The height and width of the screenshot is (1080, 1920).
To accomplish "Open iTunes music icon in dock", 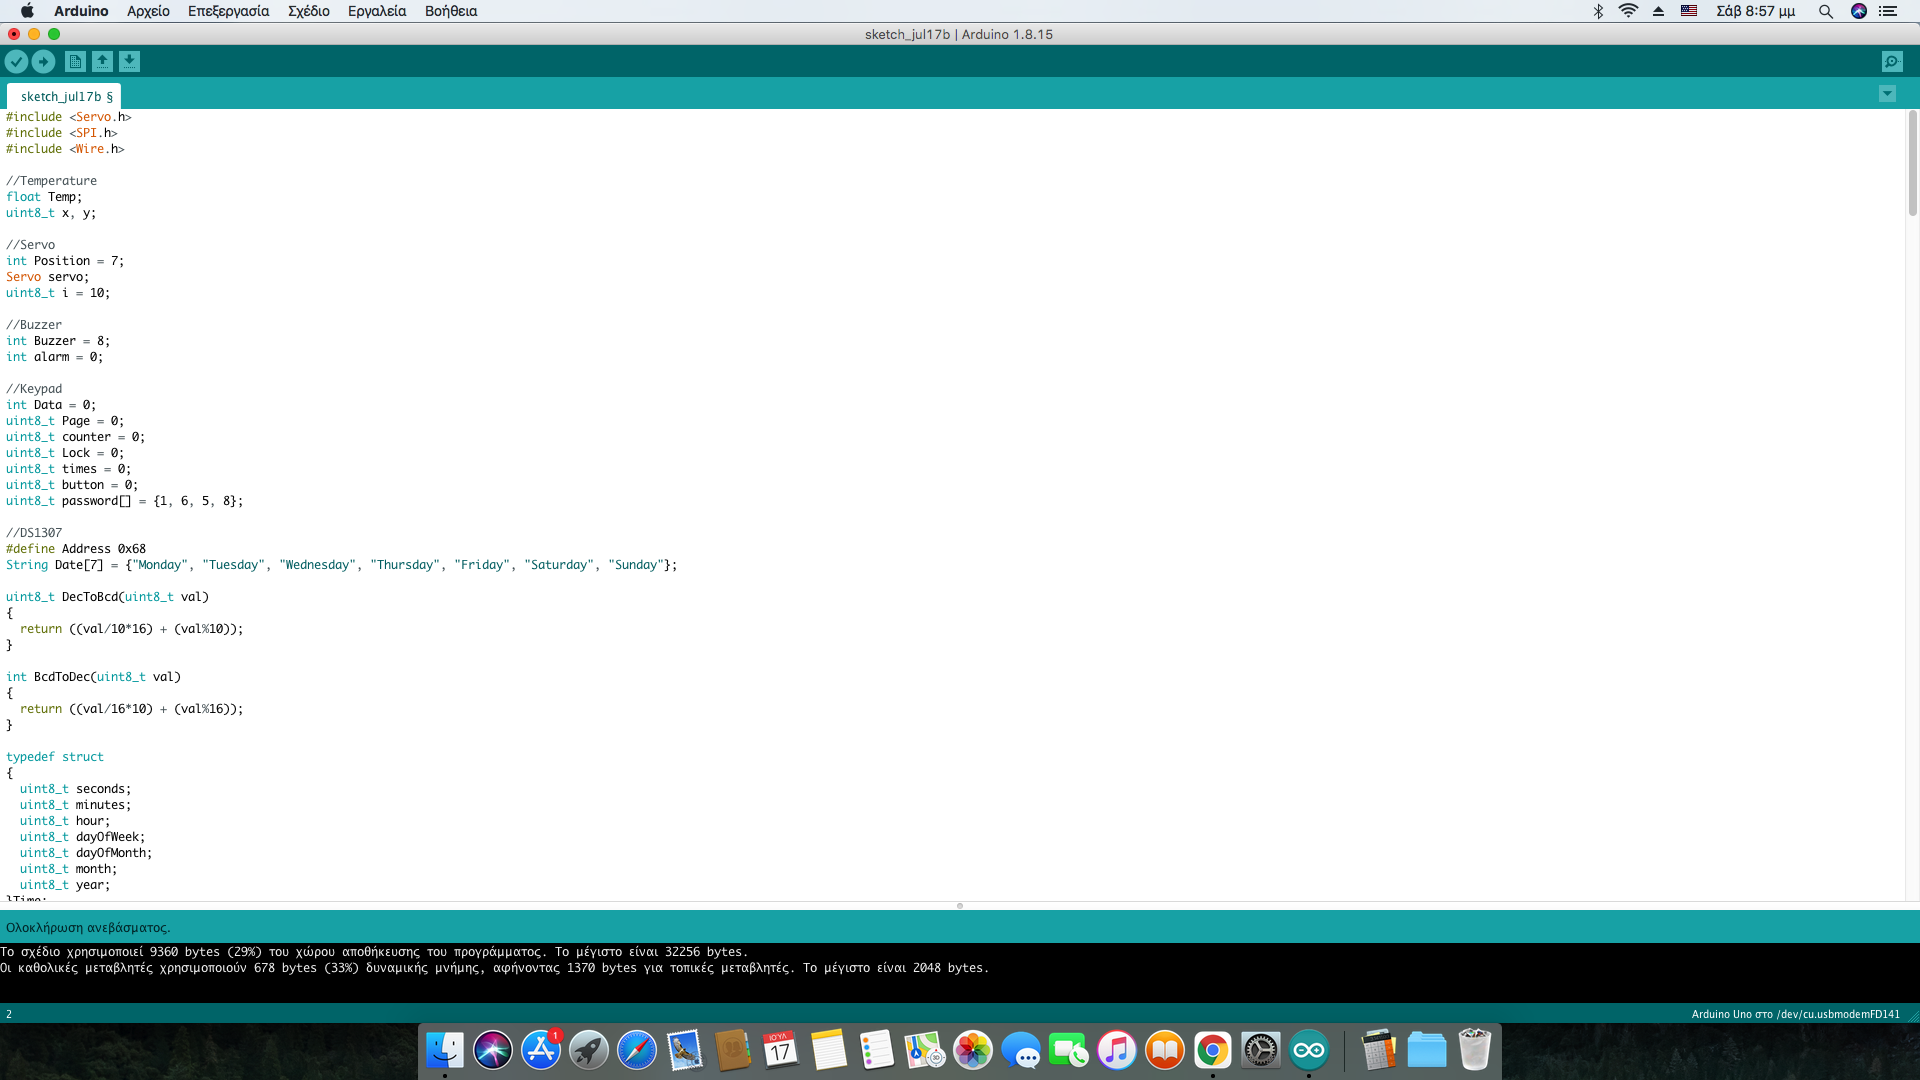I will tap(1117, 1050).
